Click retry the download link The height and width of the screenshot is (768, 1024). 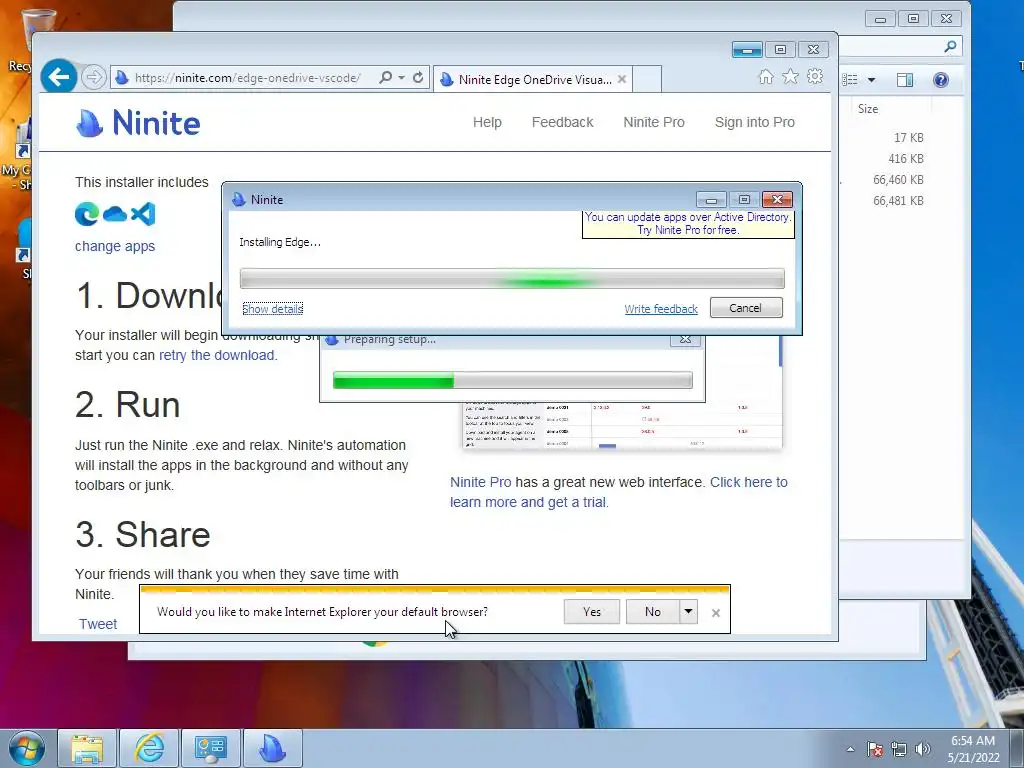[218, 355]
